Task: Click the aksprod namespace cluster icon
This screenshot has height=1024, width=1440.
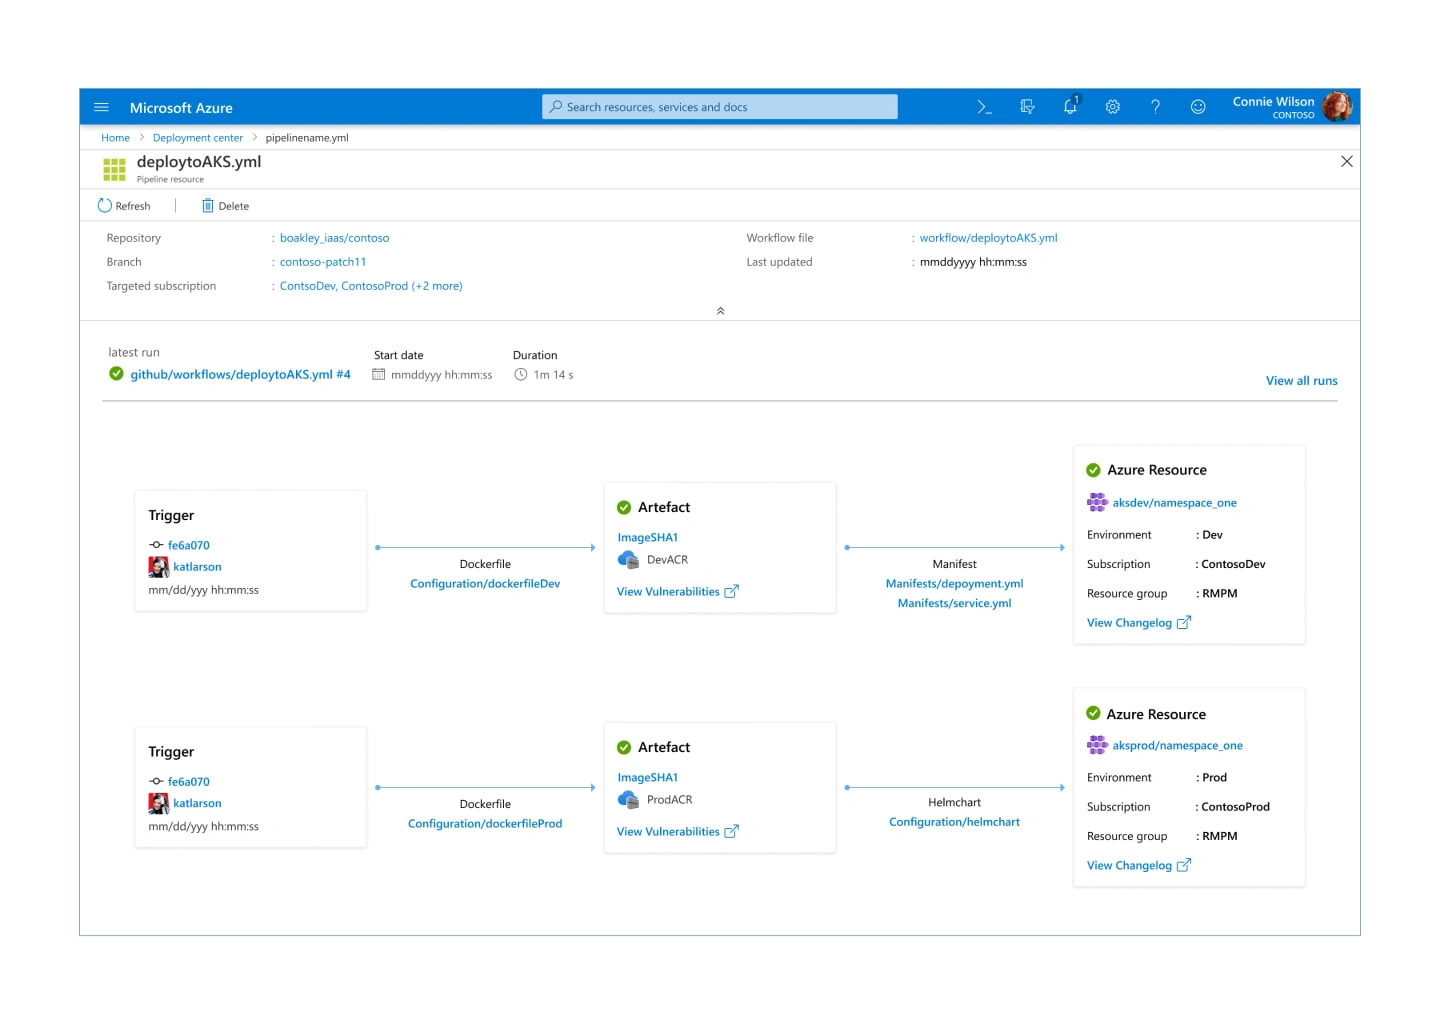Action: [x=1097, y=745]
